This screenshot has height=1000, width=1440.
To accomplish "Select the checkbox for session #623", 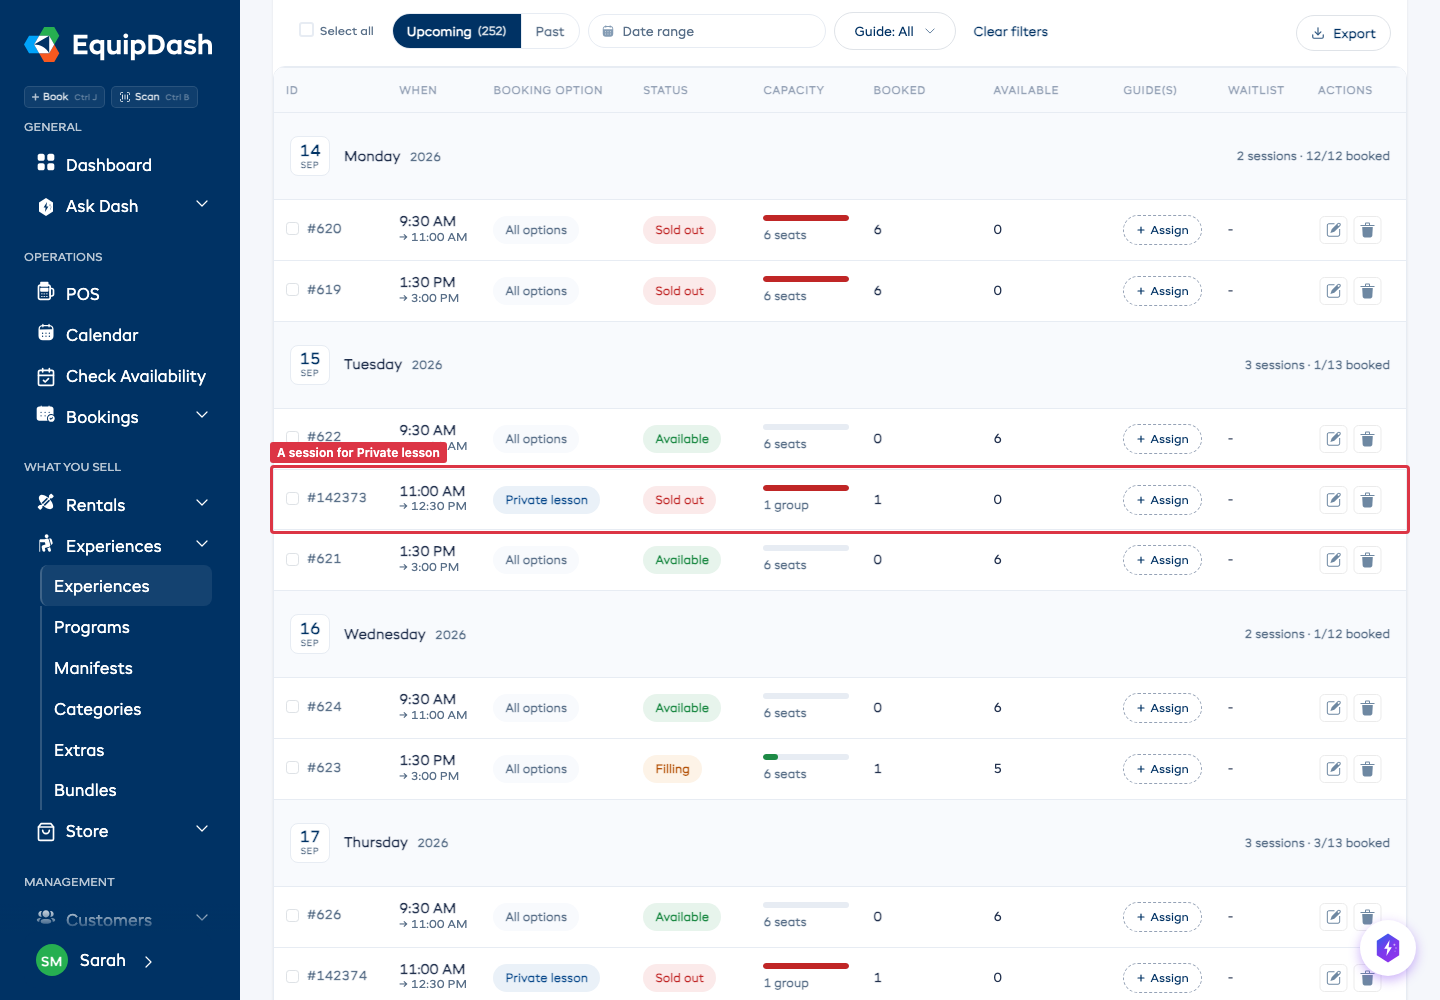I will click(x=293, y=768).
